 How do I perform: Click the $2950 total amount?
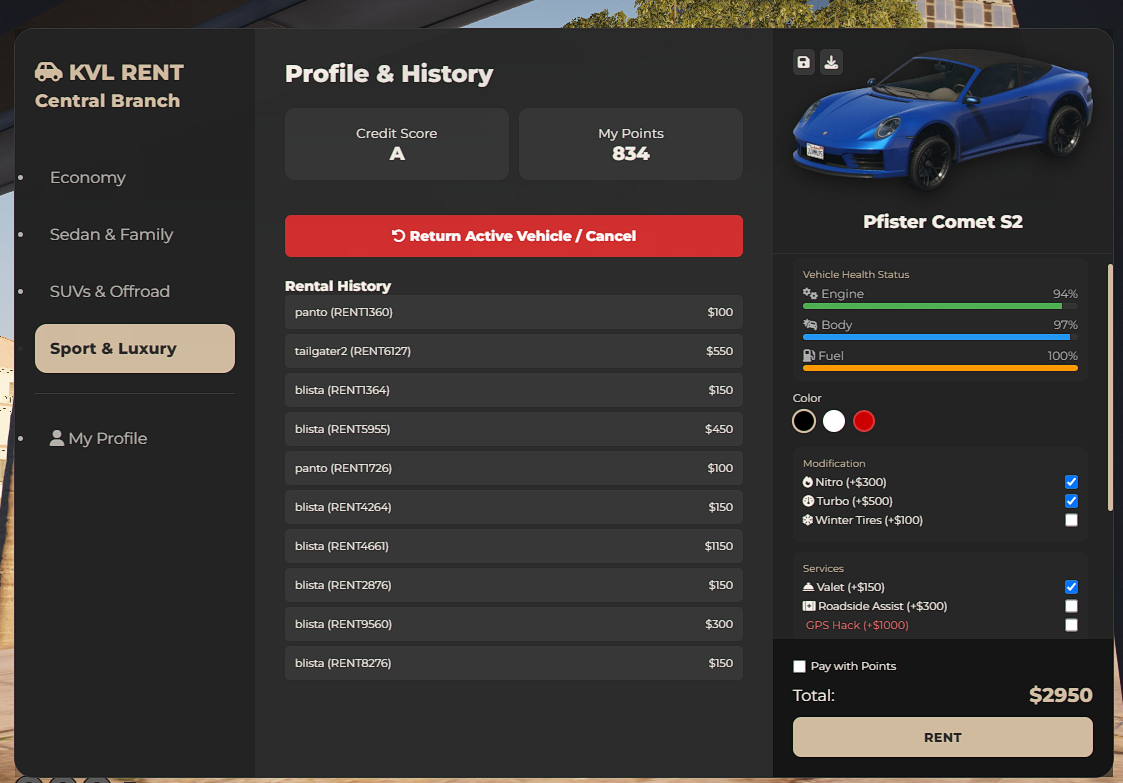pos(1061,695)
